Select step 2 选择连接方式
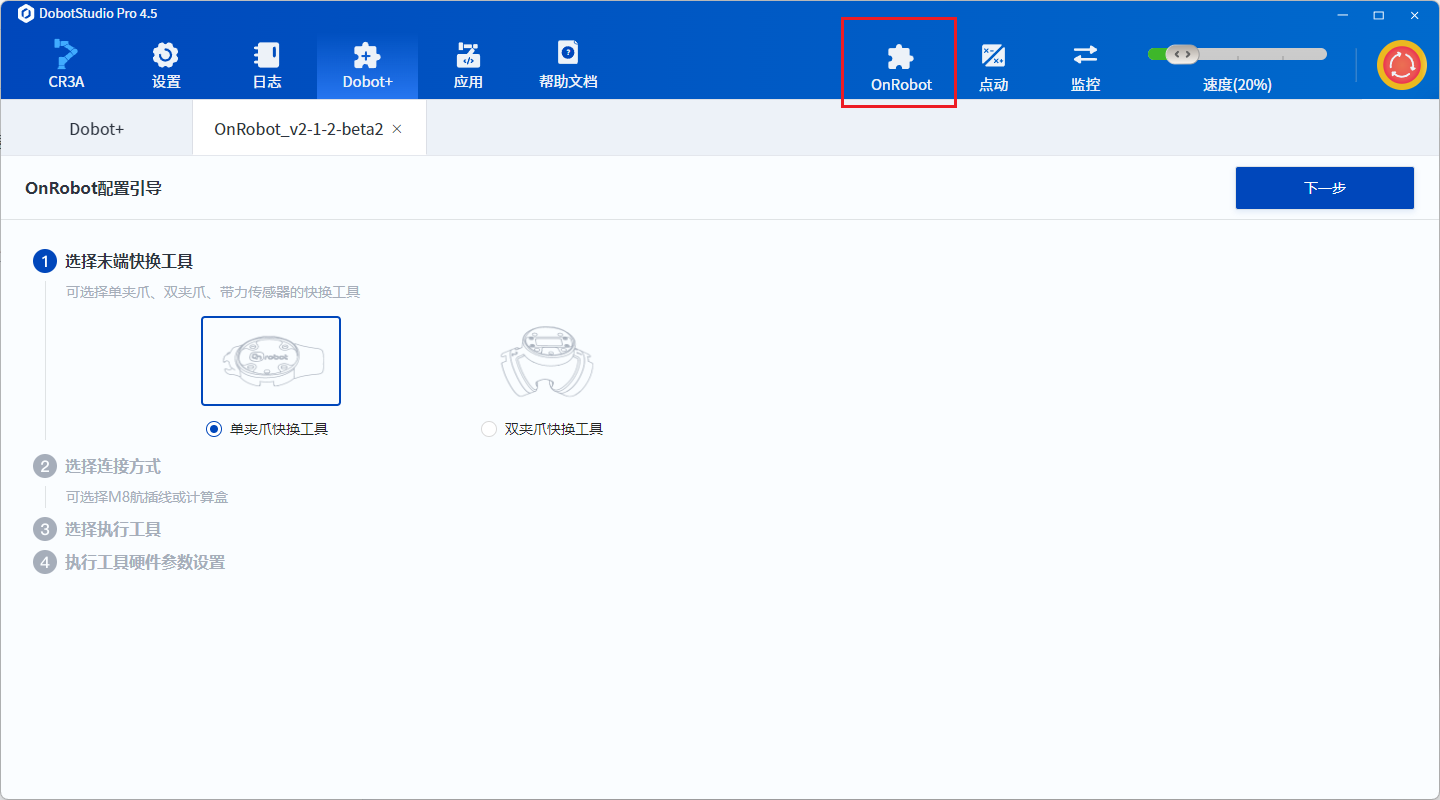This screenshot has width=1440, height=800. pos(97,466)
